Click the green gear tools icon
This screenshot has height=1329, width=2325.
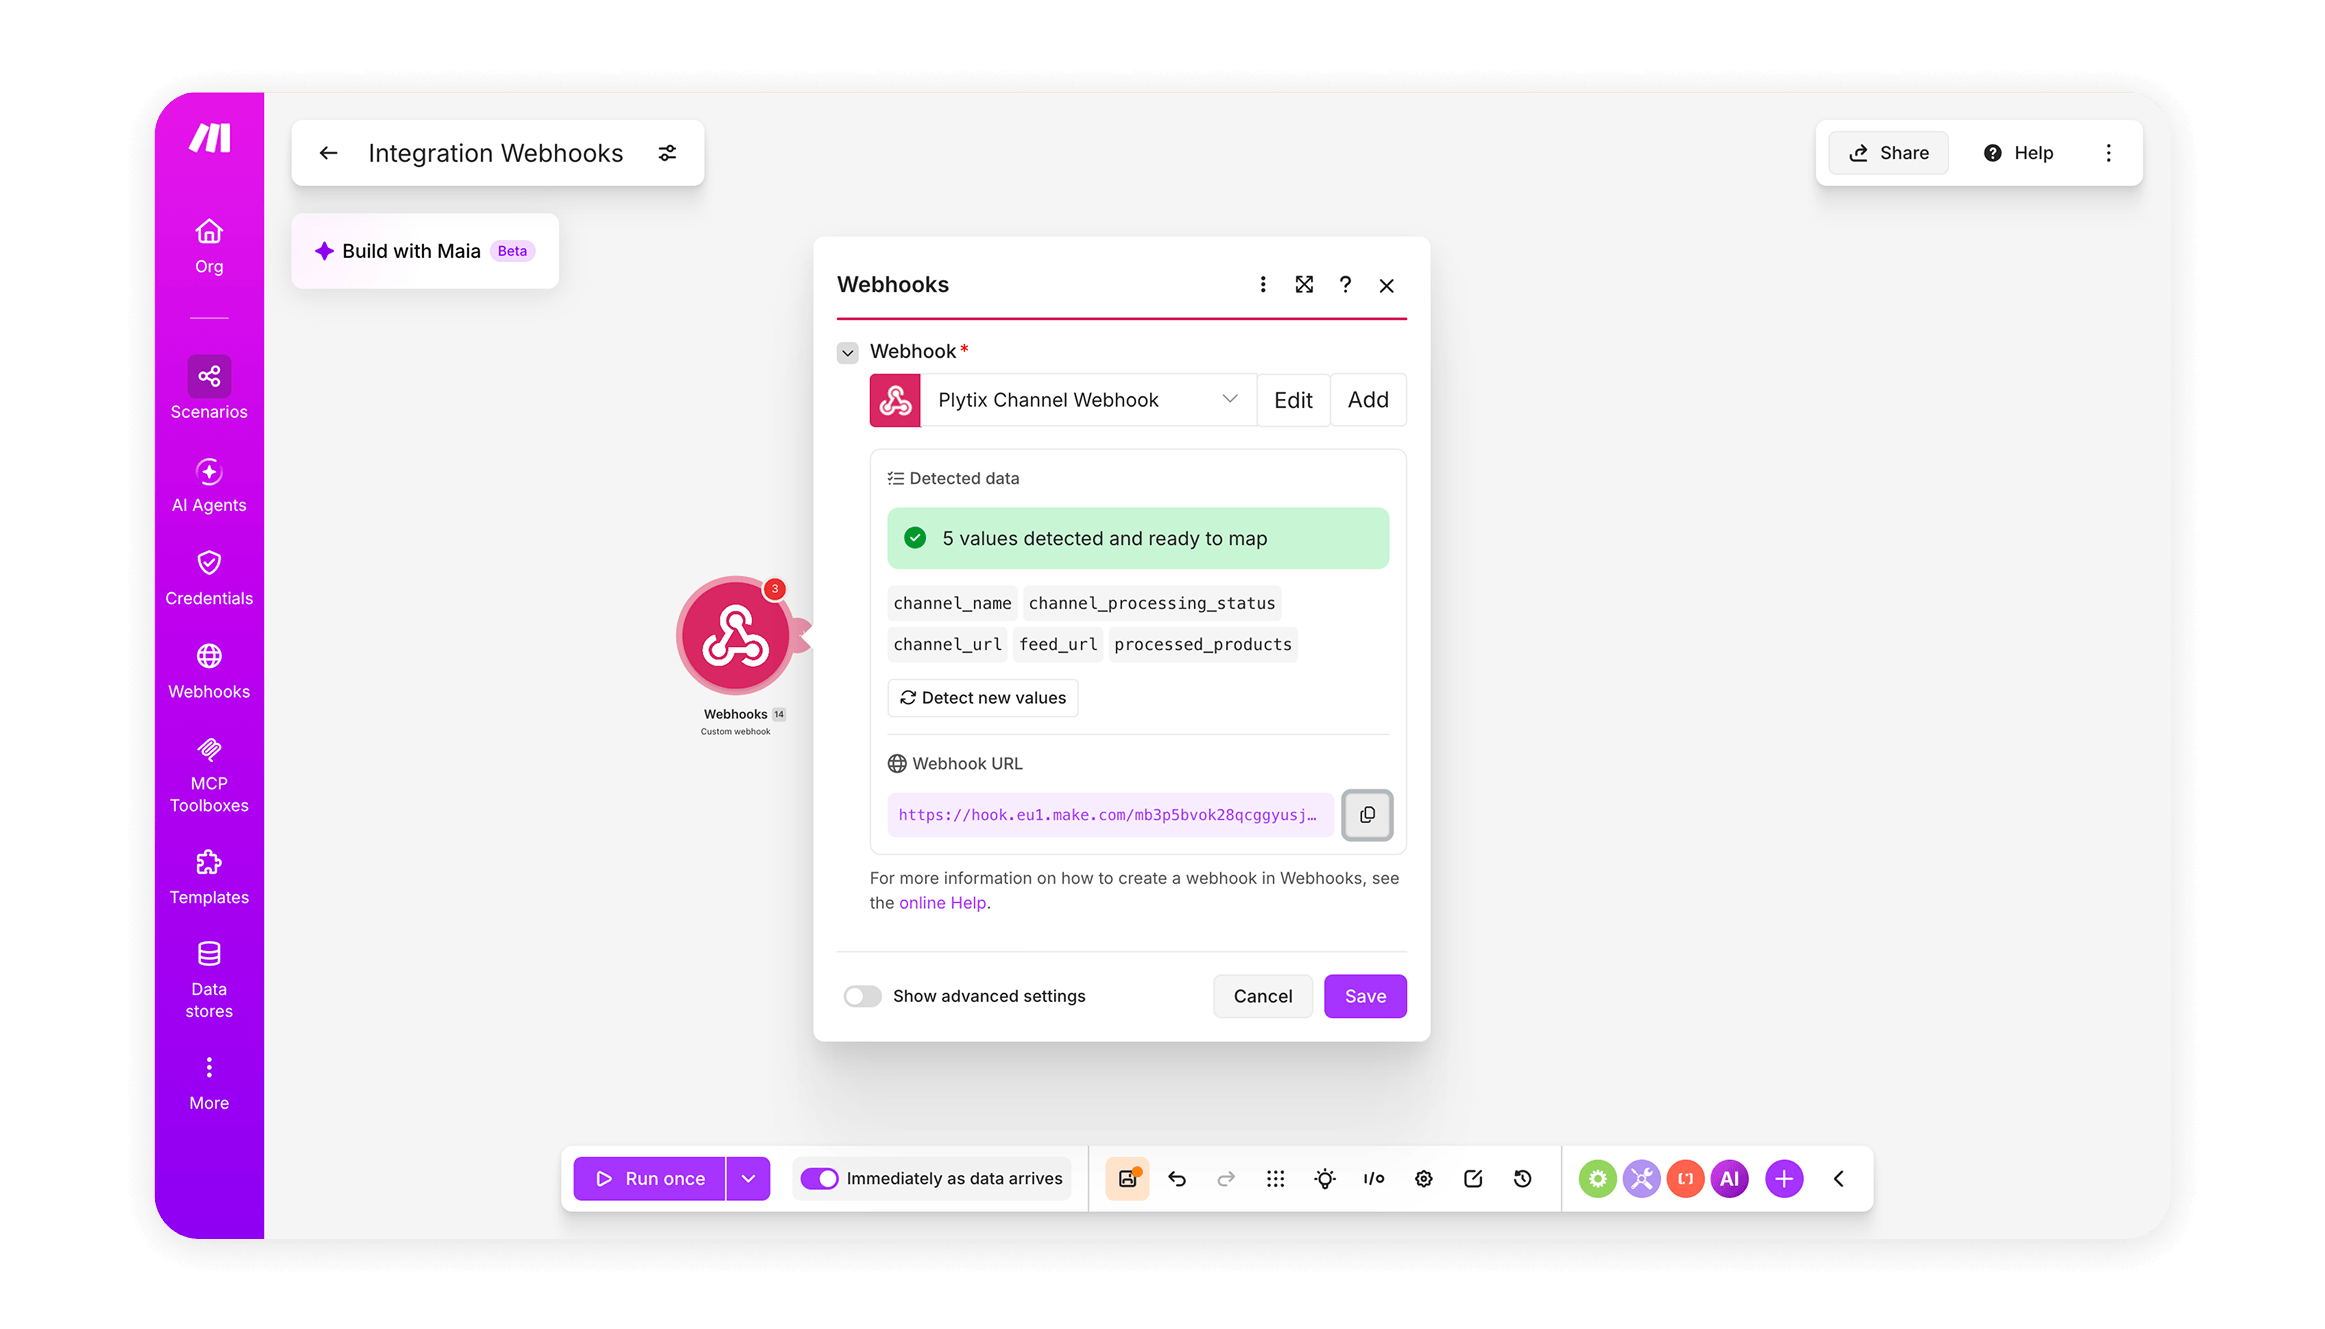pos(1598,1179)
